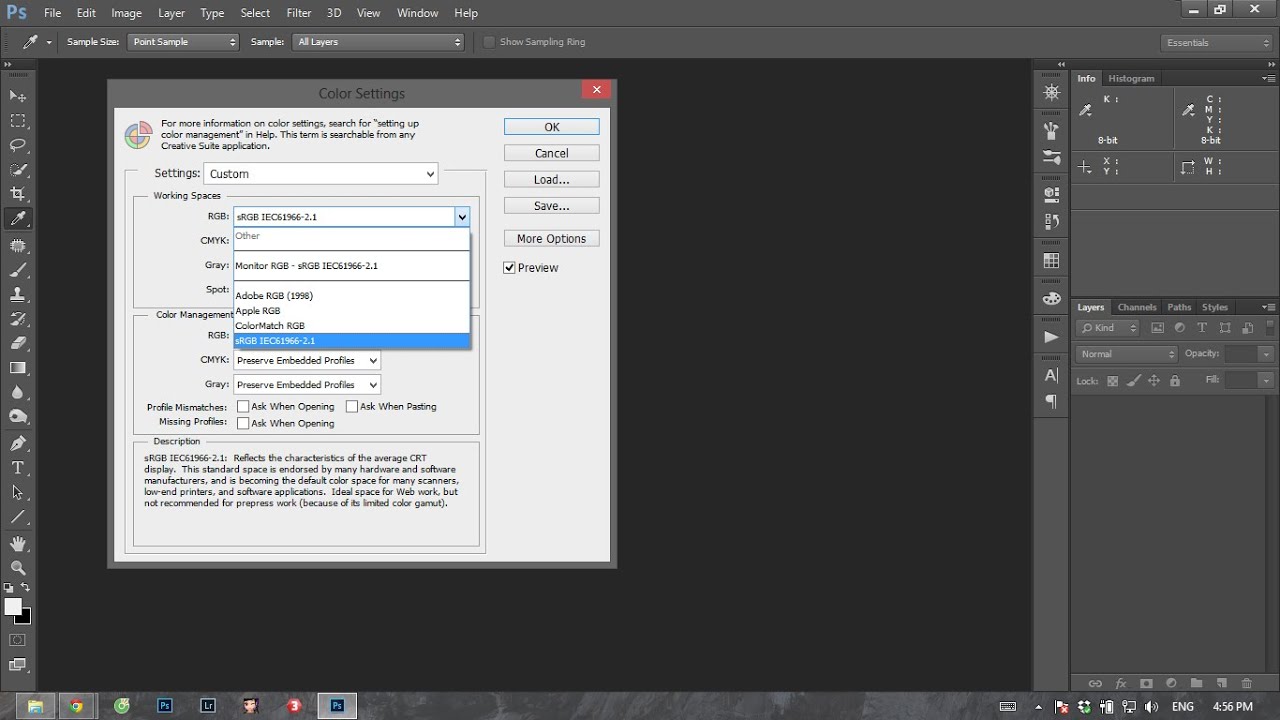Toggle the layer filter on/off switch
The width and height of the screenshot is (1280, 720).
(x=1270, y=328)
